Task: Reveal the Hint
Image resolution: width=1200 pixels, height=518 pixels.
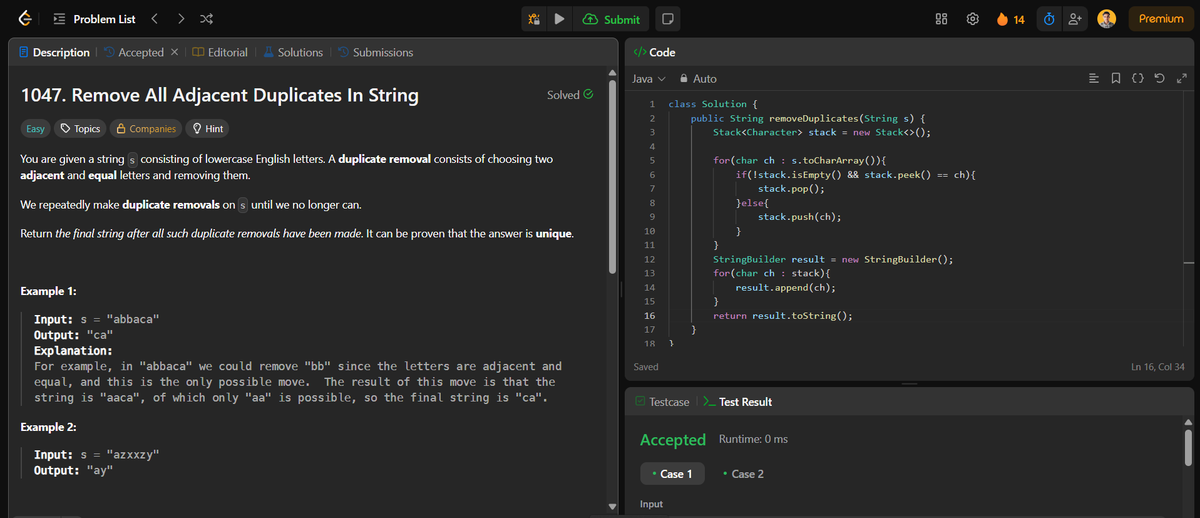Action: 207,128
